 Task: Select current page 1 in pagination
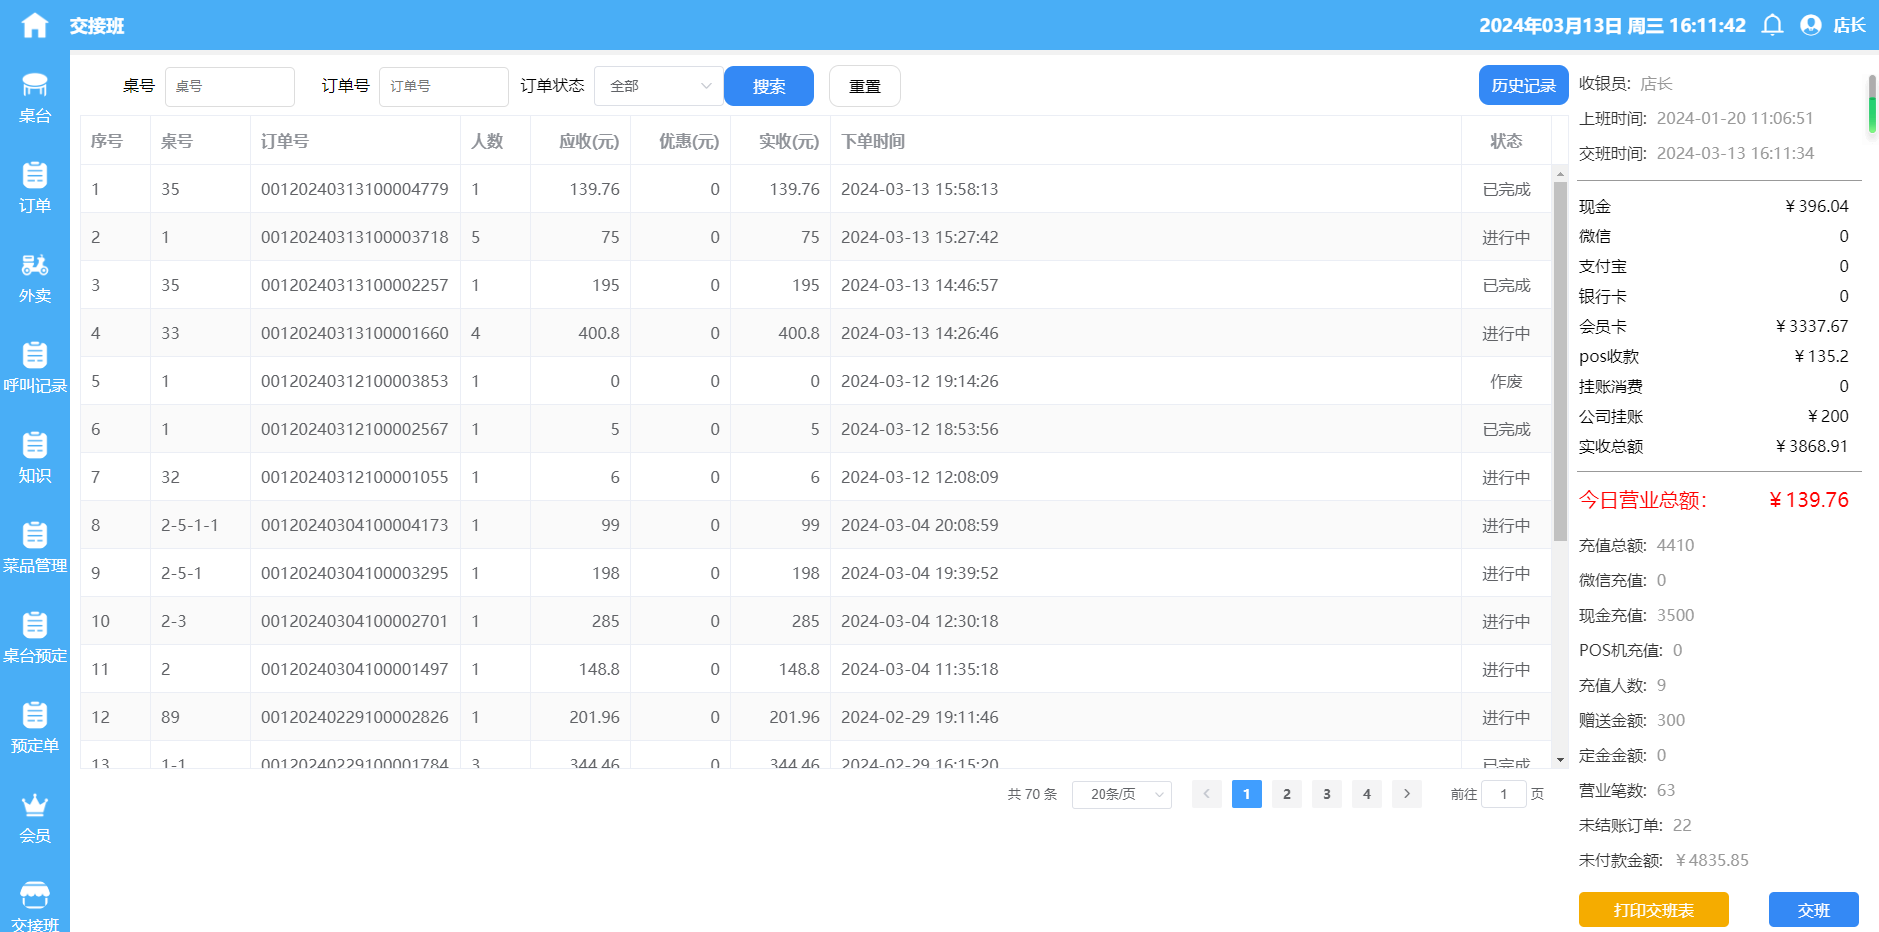click(1247, 794)
